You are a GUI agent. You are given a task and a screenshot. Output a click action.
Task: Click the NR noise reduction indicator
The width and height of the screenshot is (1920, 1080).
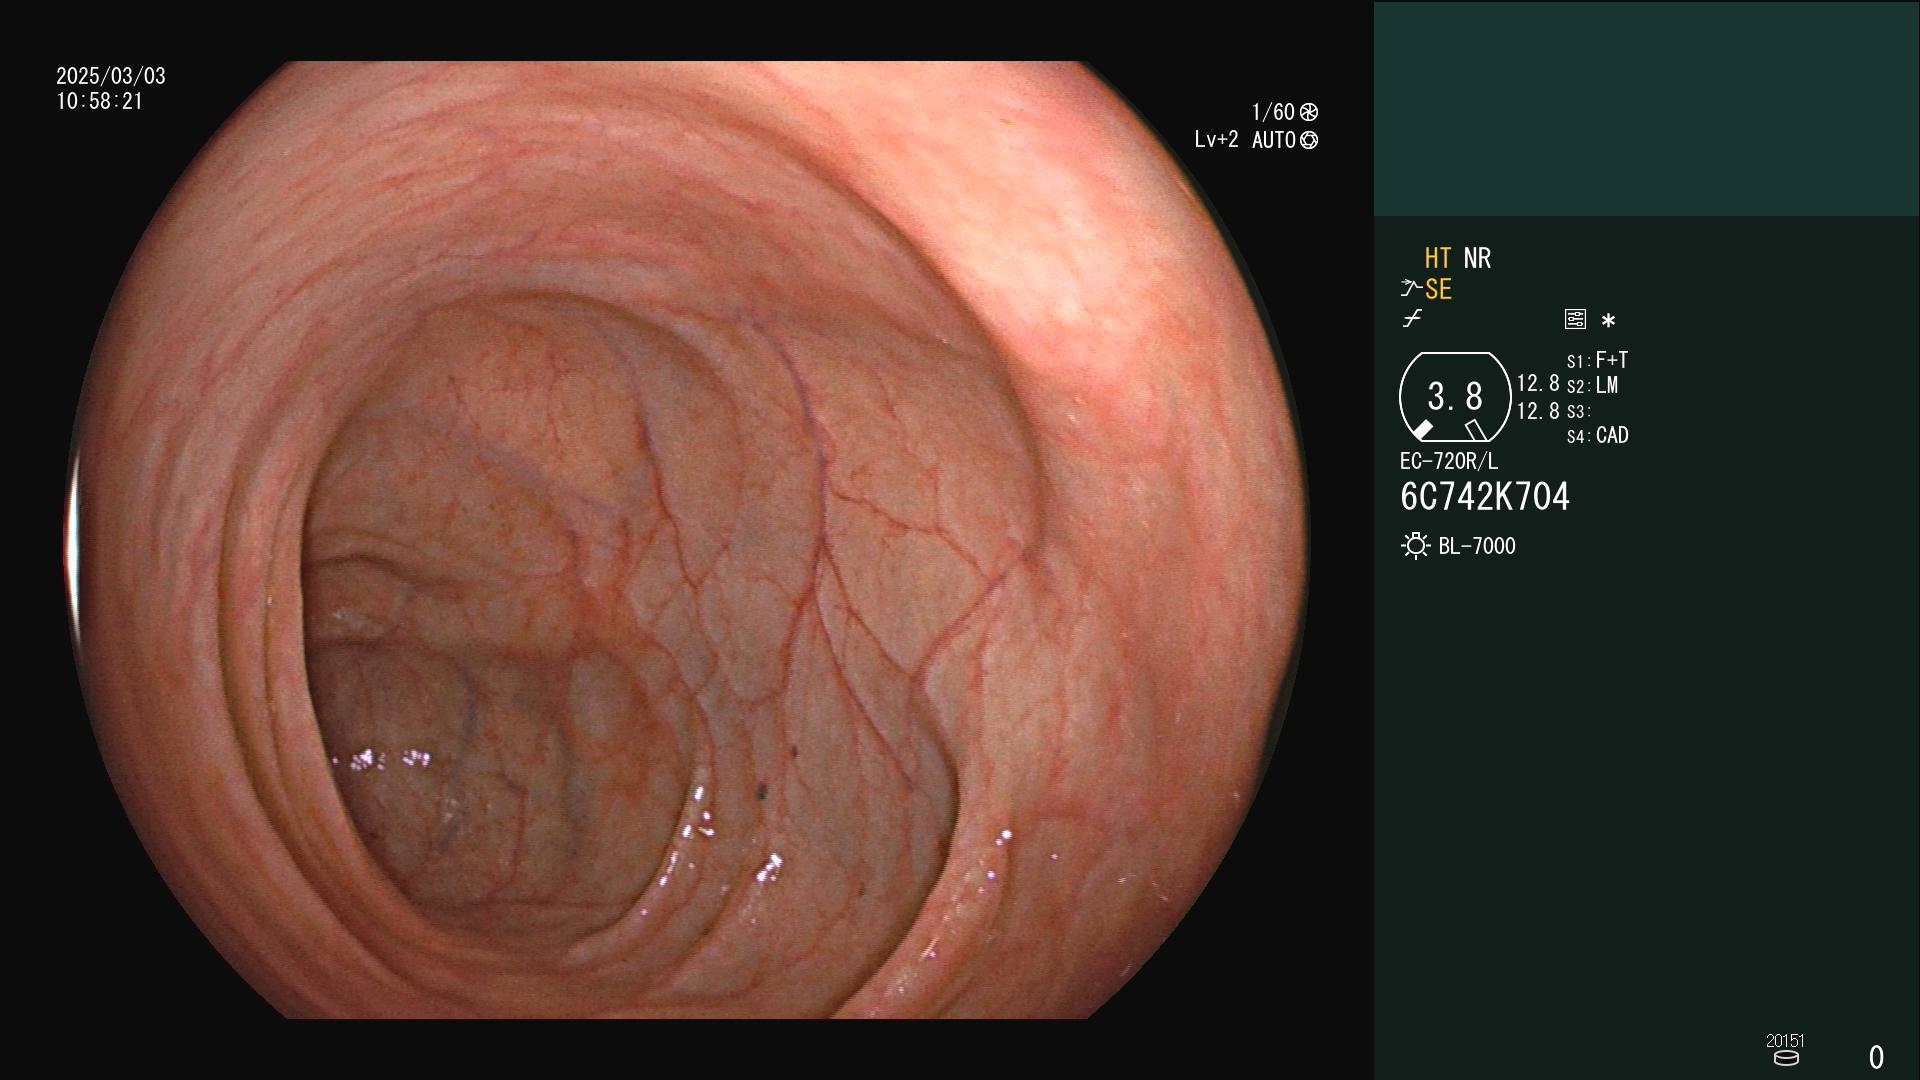point(1477,258)
